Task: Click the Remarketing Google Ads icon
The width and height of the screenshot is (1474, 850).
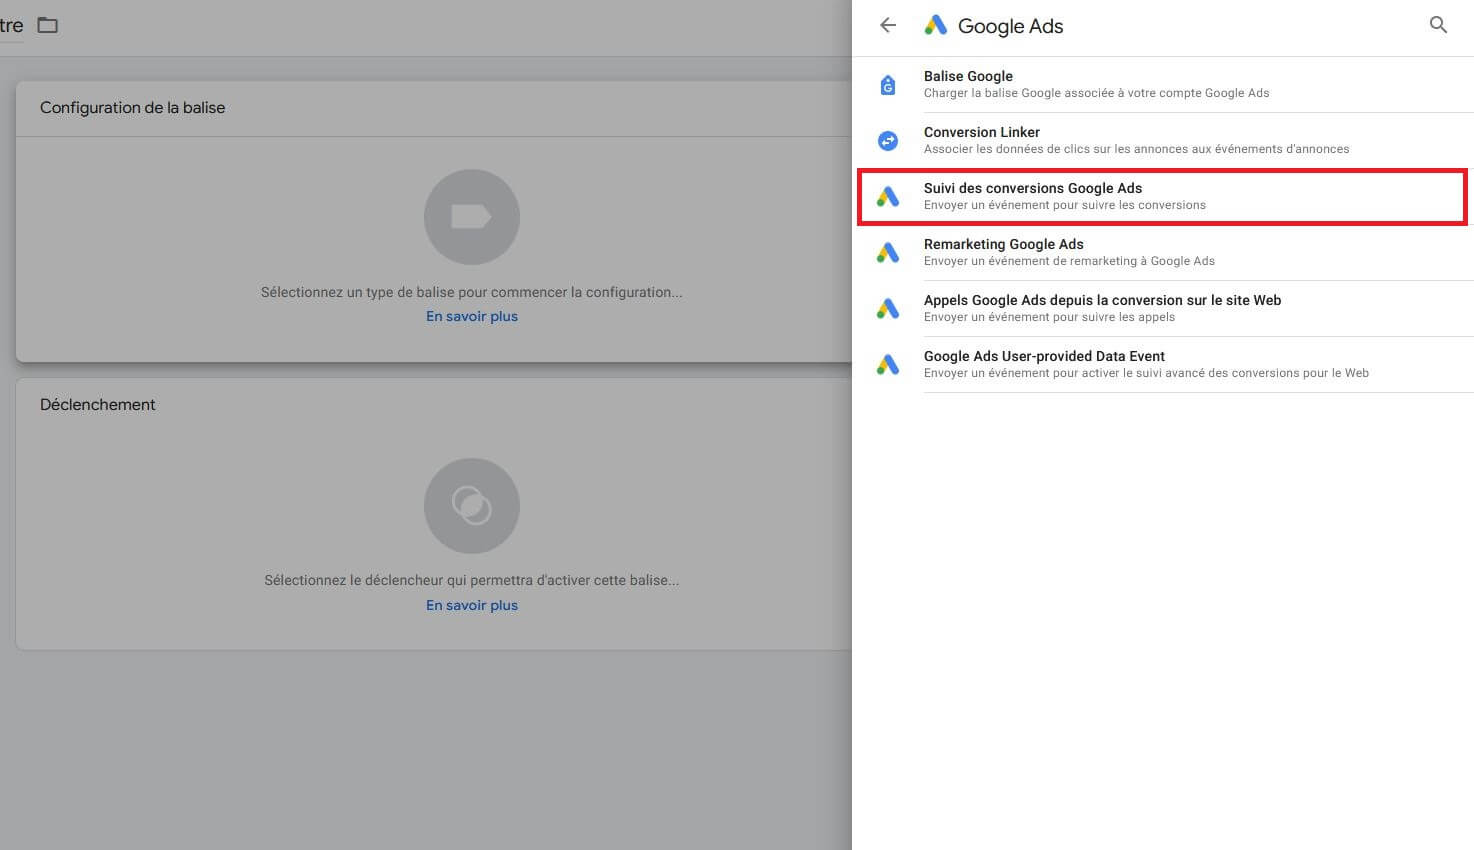Action: click(888, 253)
